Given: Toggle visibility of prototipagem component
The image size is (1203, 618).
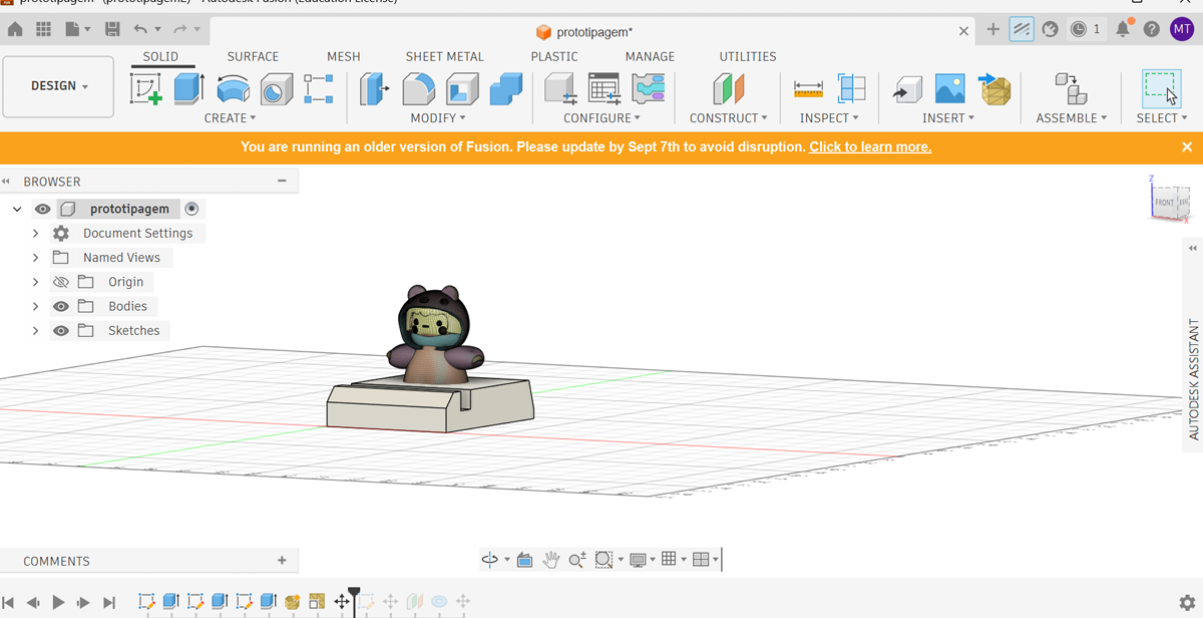Looking at the screenshot, I should (x=42, y=209).
